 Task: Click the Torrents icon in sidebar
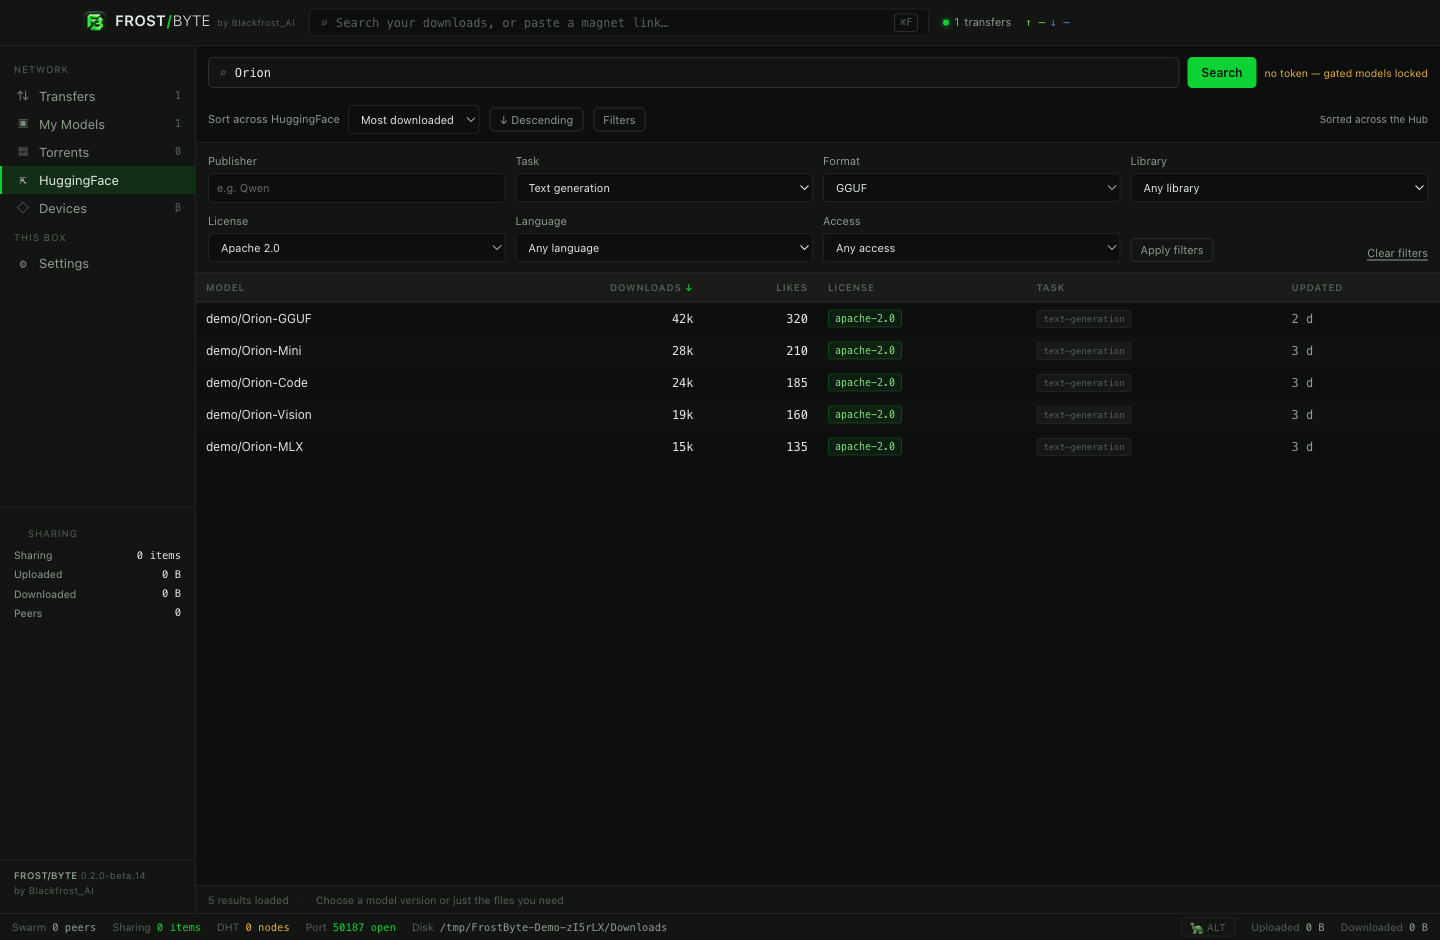click(x=23, y=152)
